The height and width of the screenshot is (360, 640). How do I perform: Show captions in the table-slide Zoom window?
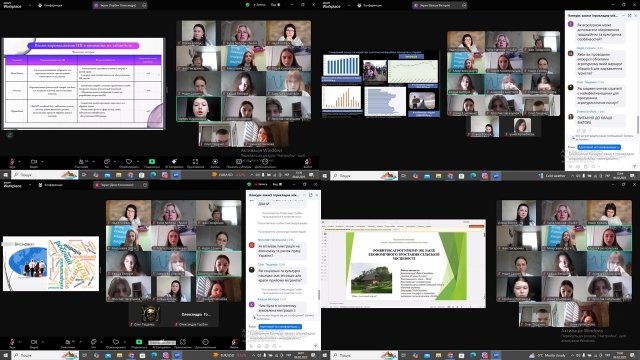[x=239, y=162]
